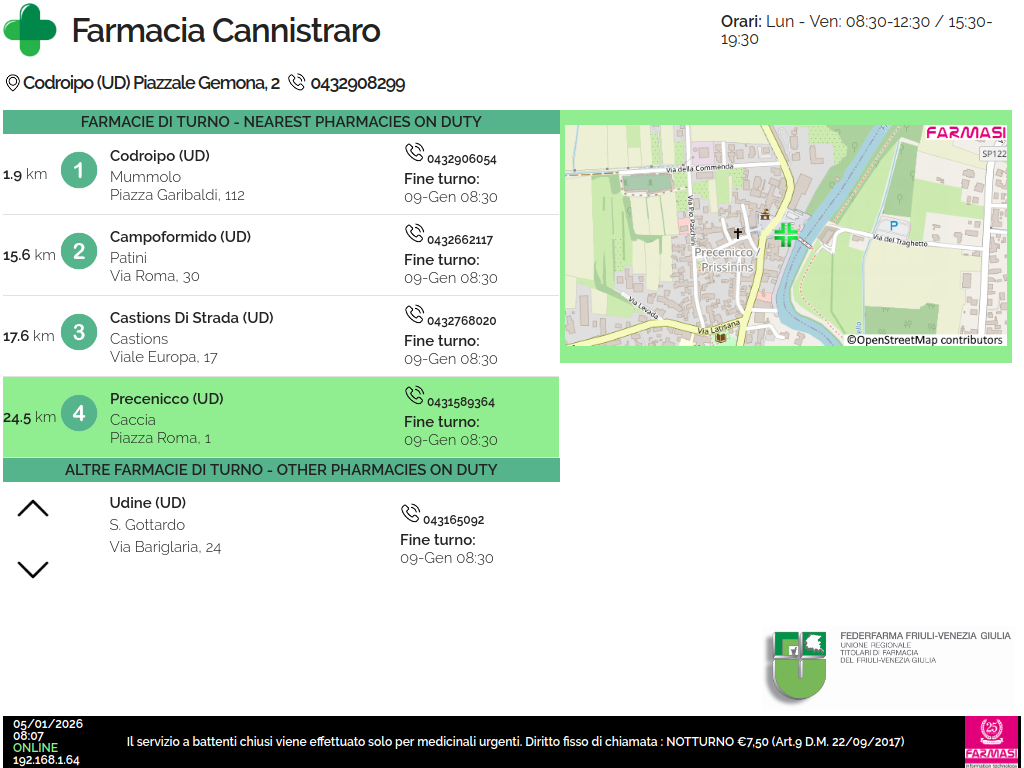Open the OpenStreetMap contributors link

point(924,340)
